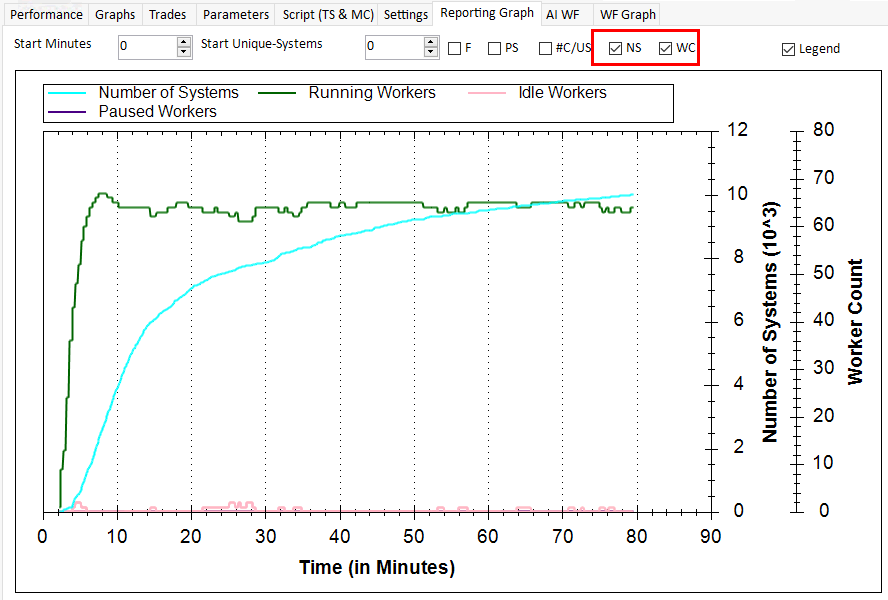Click the Start Minutes input field
This screenshot has height=600, width=888.
coord(146,47)
